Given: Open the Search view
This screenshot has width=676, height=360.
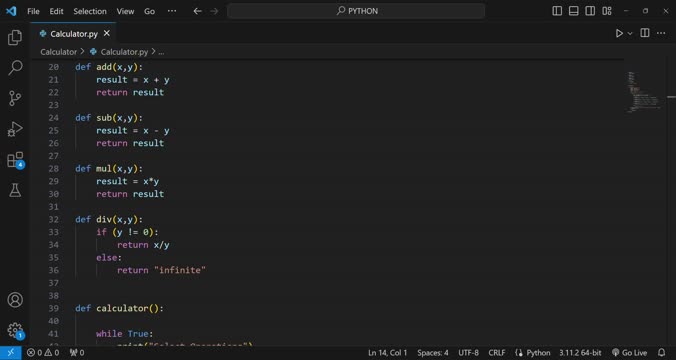Looking at the screenshot, I should click(15, 68).
